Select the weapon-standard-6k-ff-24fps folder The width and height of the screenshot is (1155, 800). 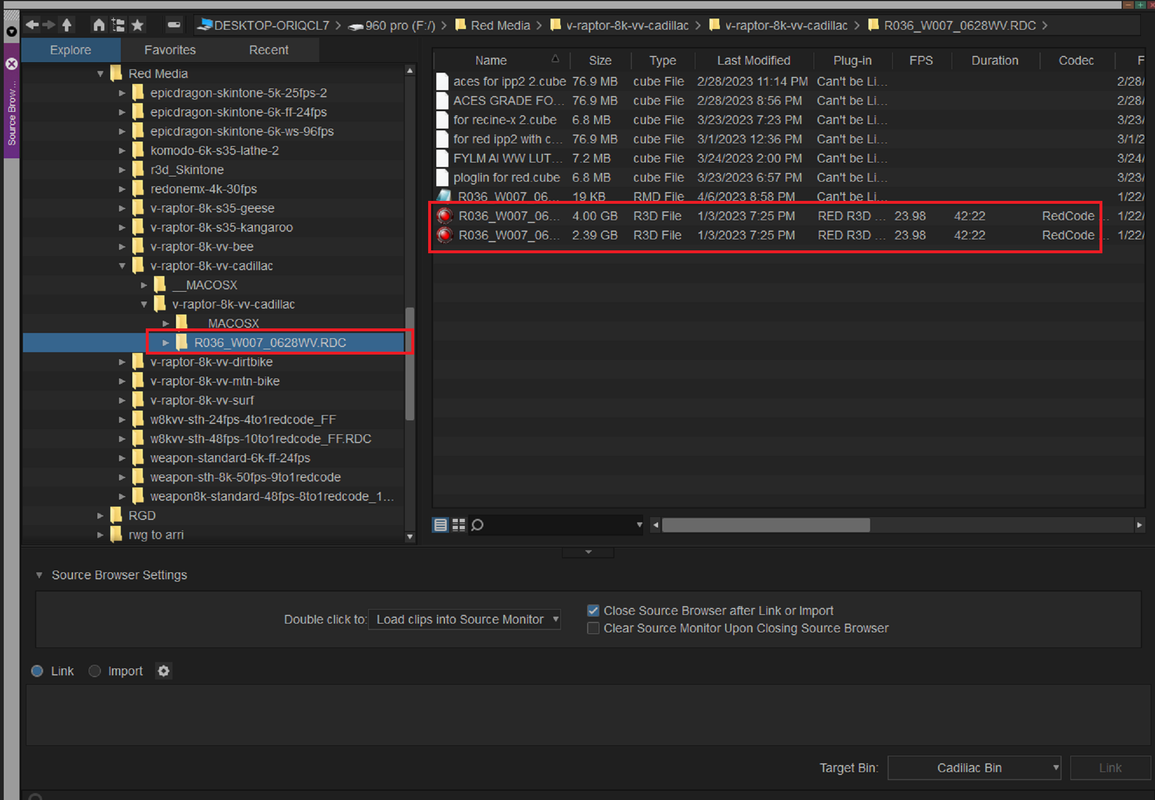(230, 458)
